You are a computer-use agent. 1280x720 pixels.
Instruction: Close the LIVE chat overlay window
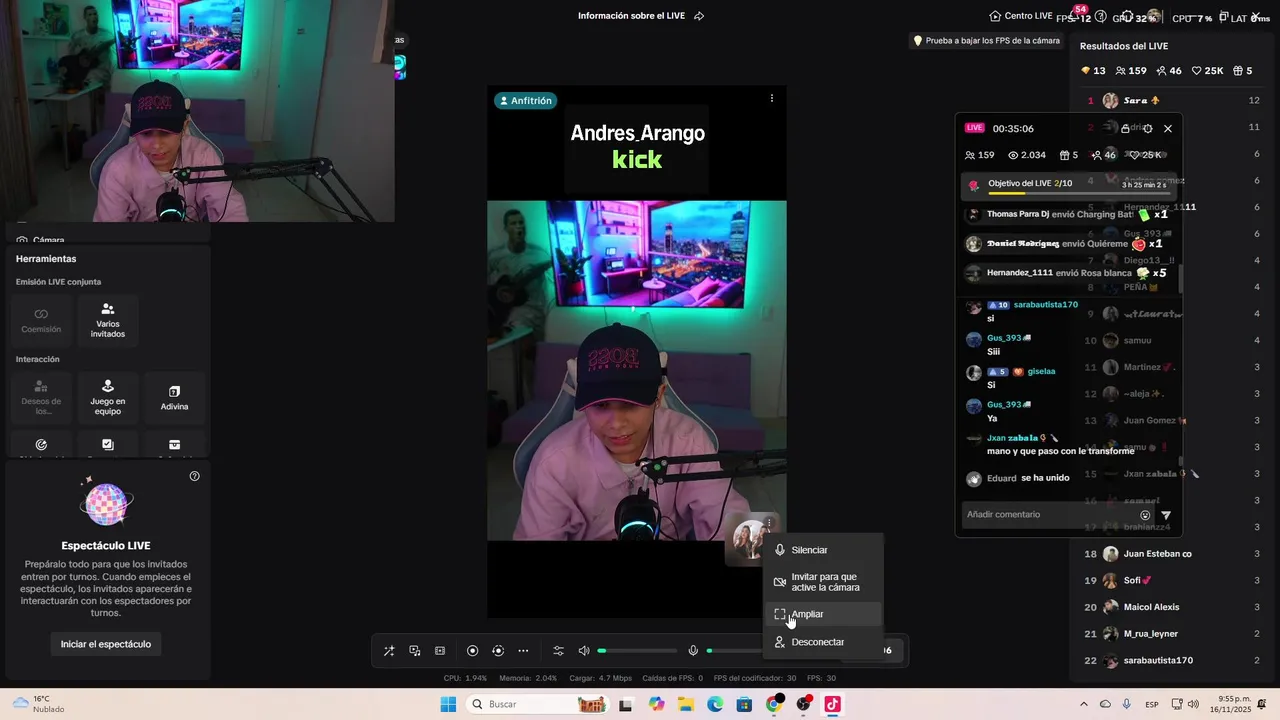[1167, 129]
